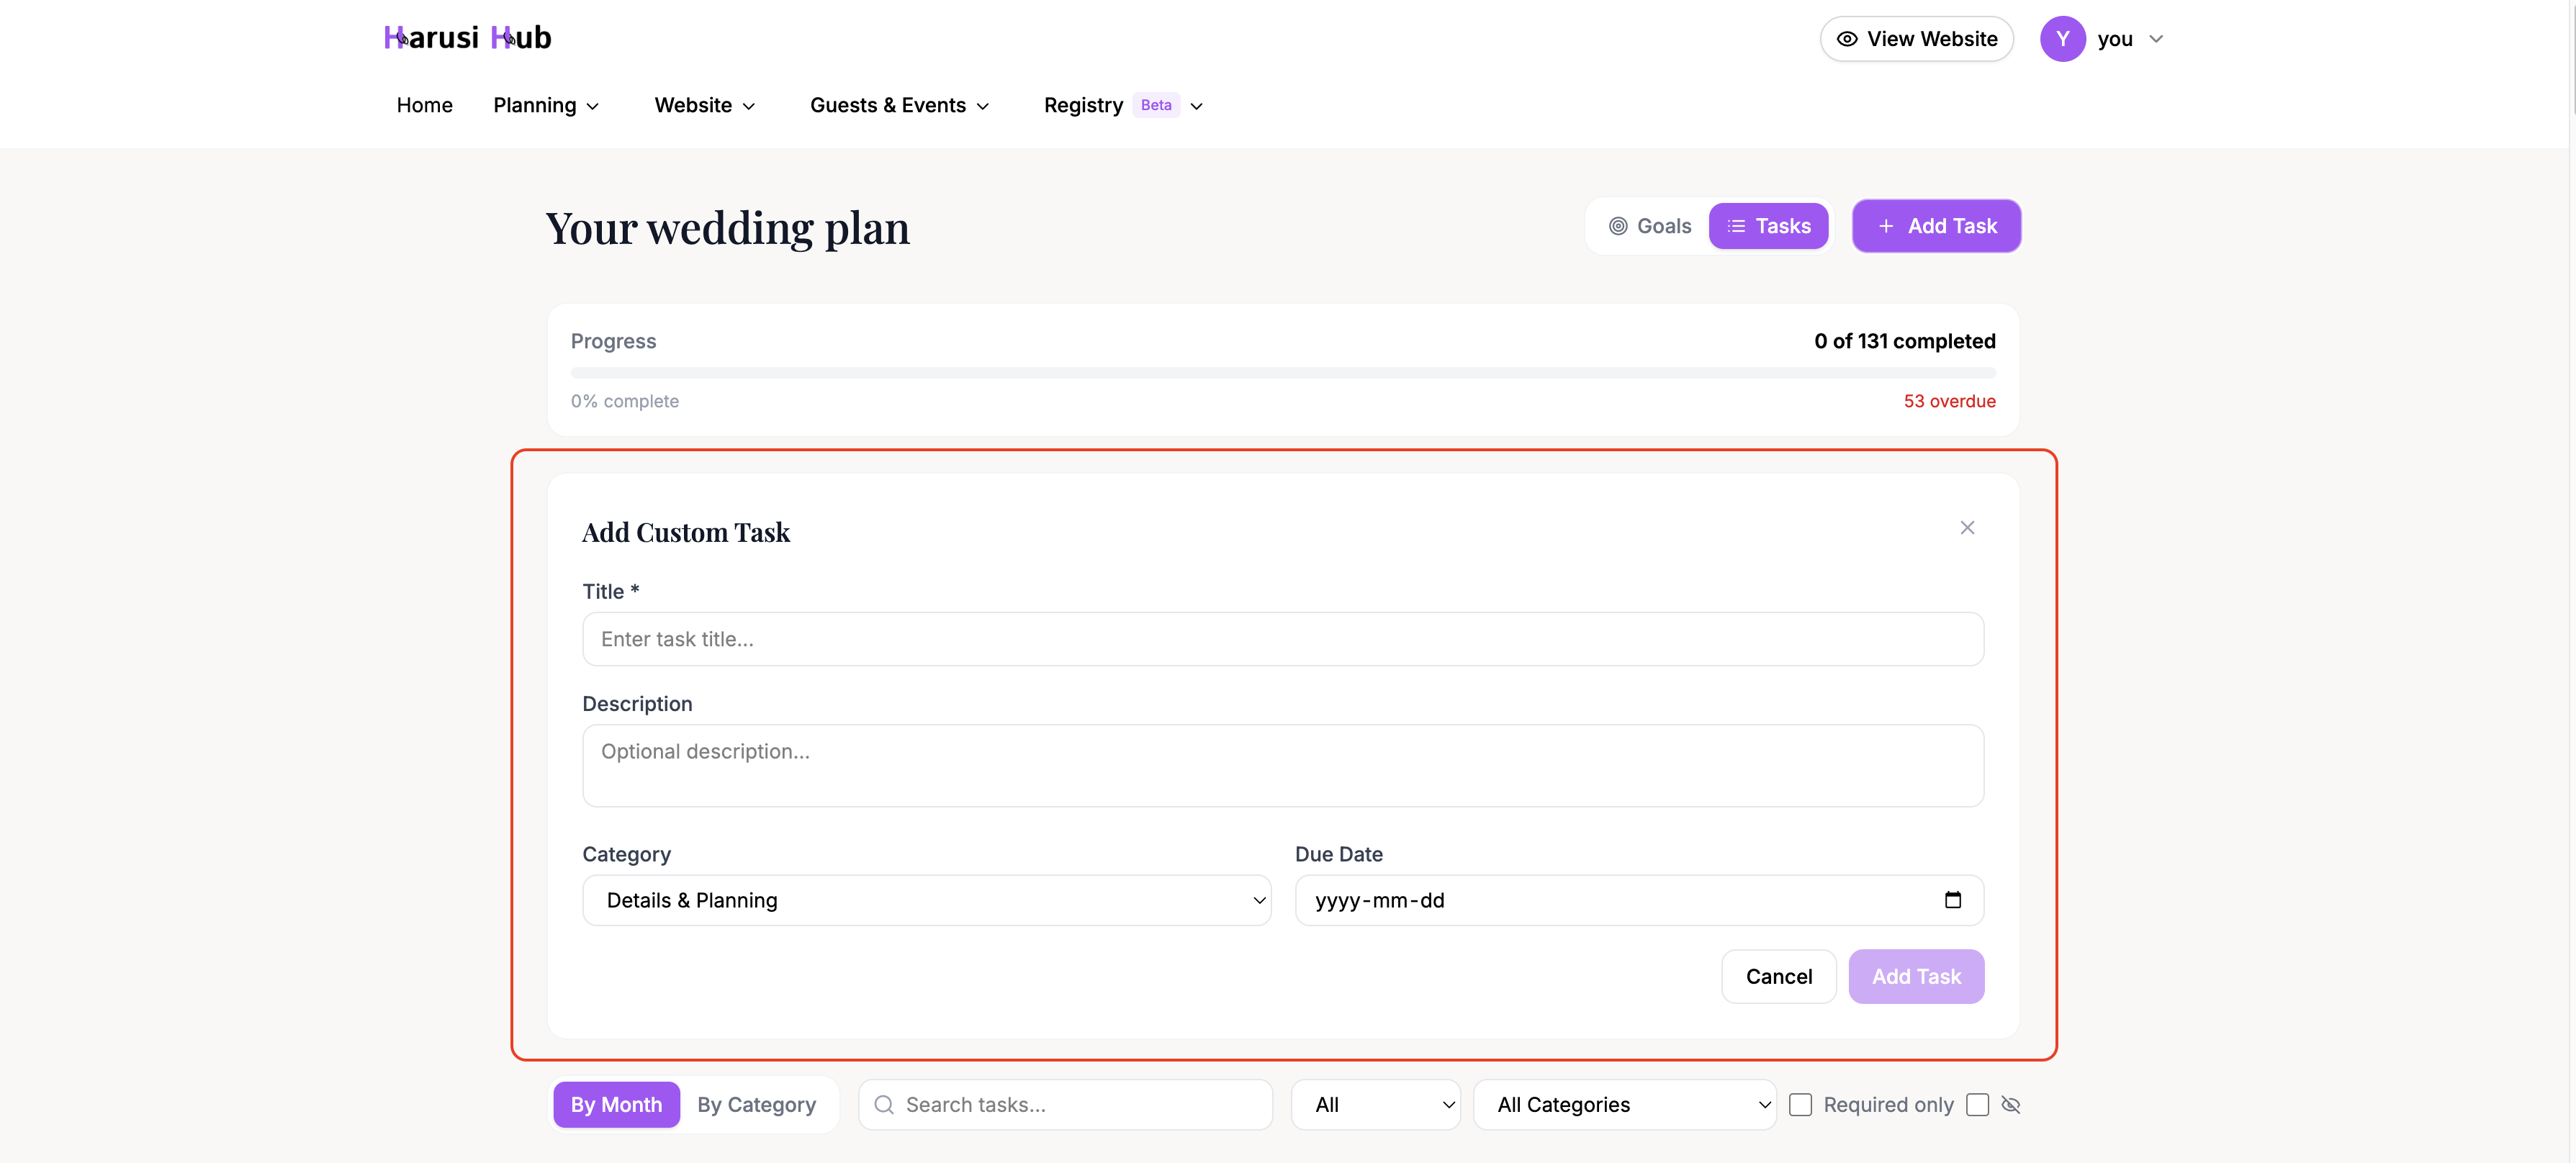Toggle the crossed-eye hidden tasks visibility icon
Screen dimensions: 2576x1163
click(2011, 1105)
